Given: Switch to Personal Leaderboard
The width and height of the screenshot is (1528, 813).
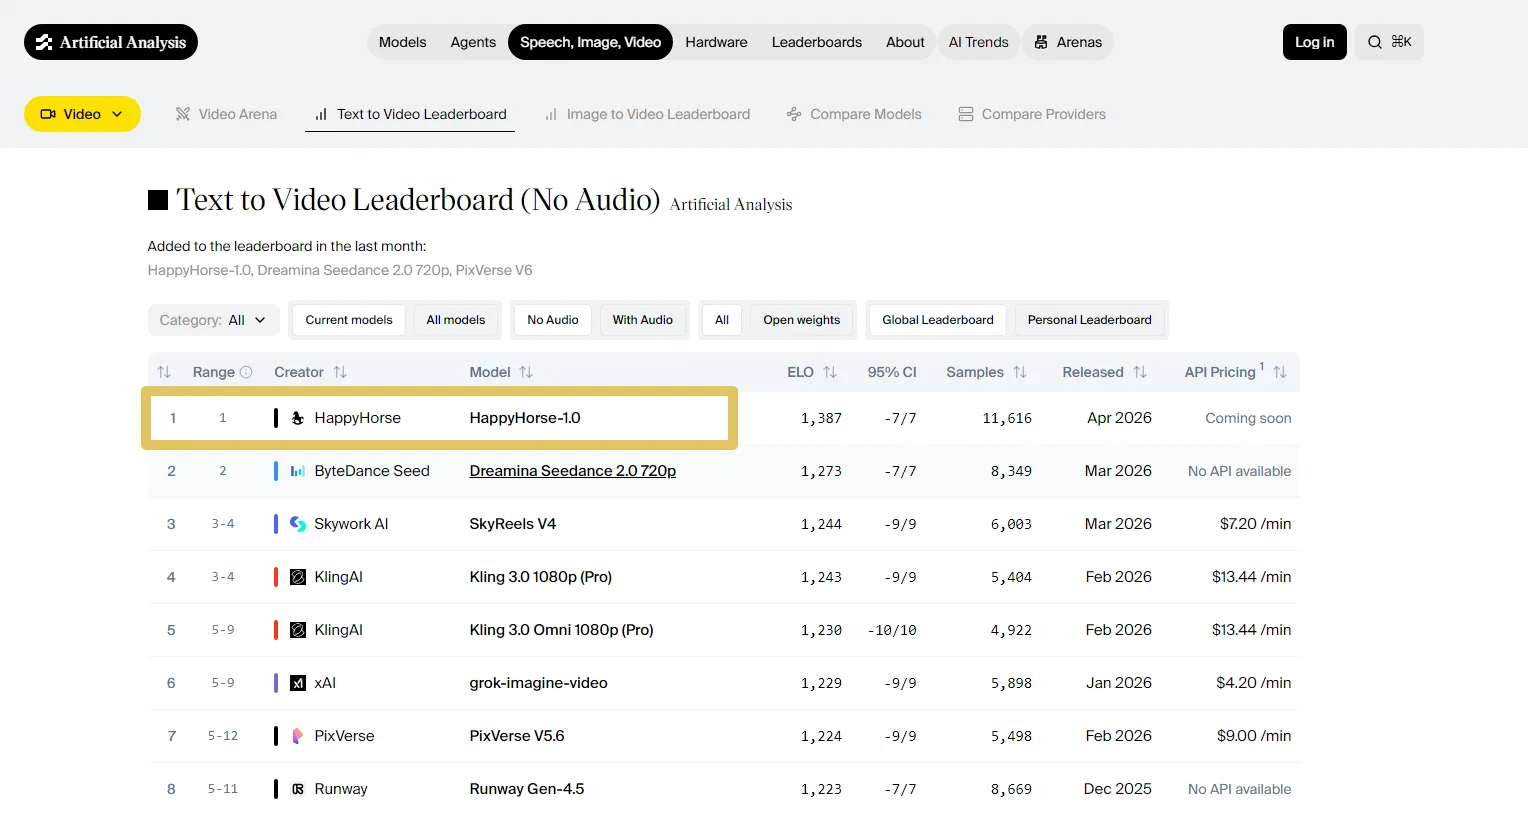Looking at the screenshot, I should coord(1090,320).
